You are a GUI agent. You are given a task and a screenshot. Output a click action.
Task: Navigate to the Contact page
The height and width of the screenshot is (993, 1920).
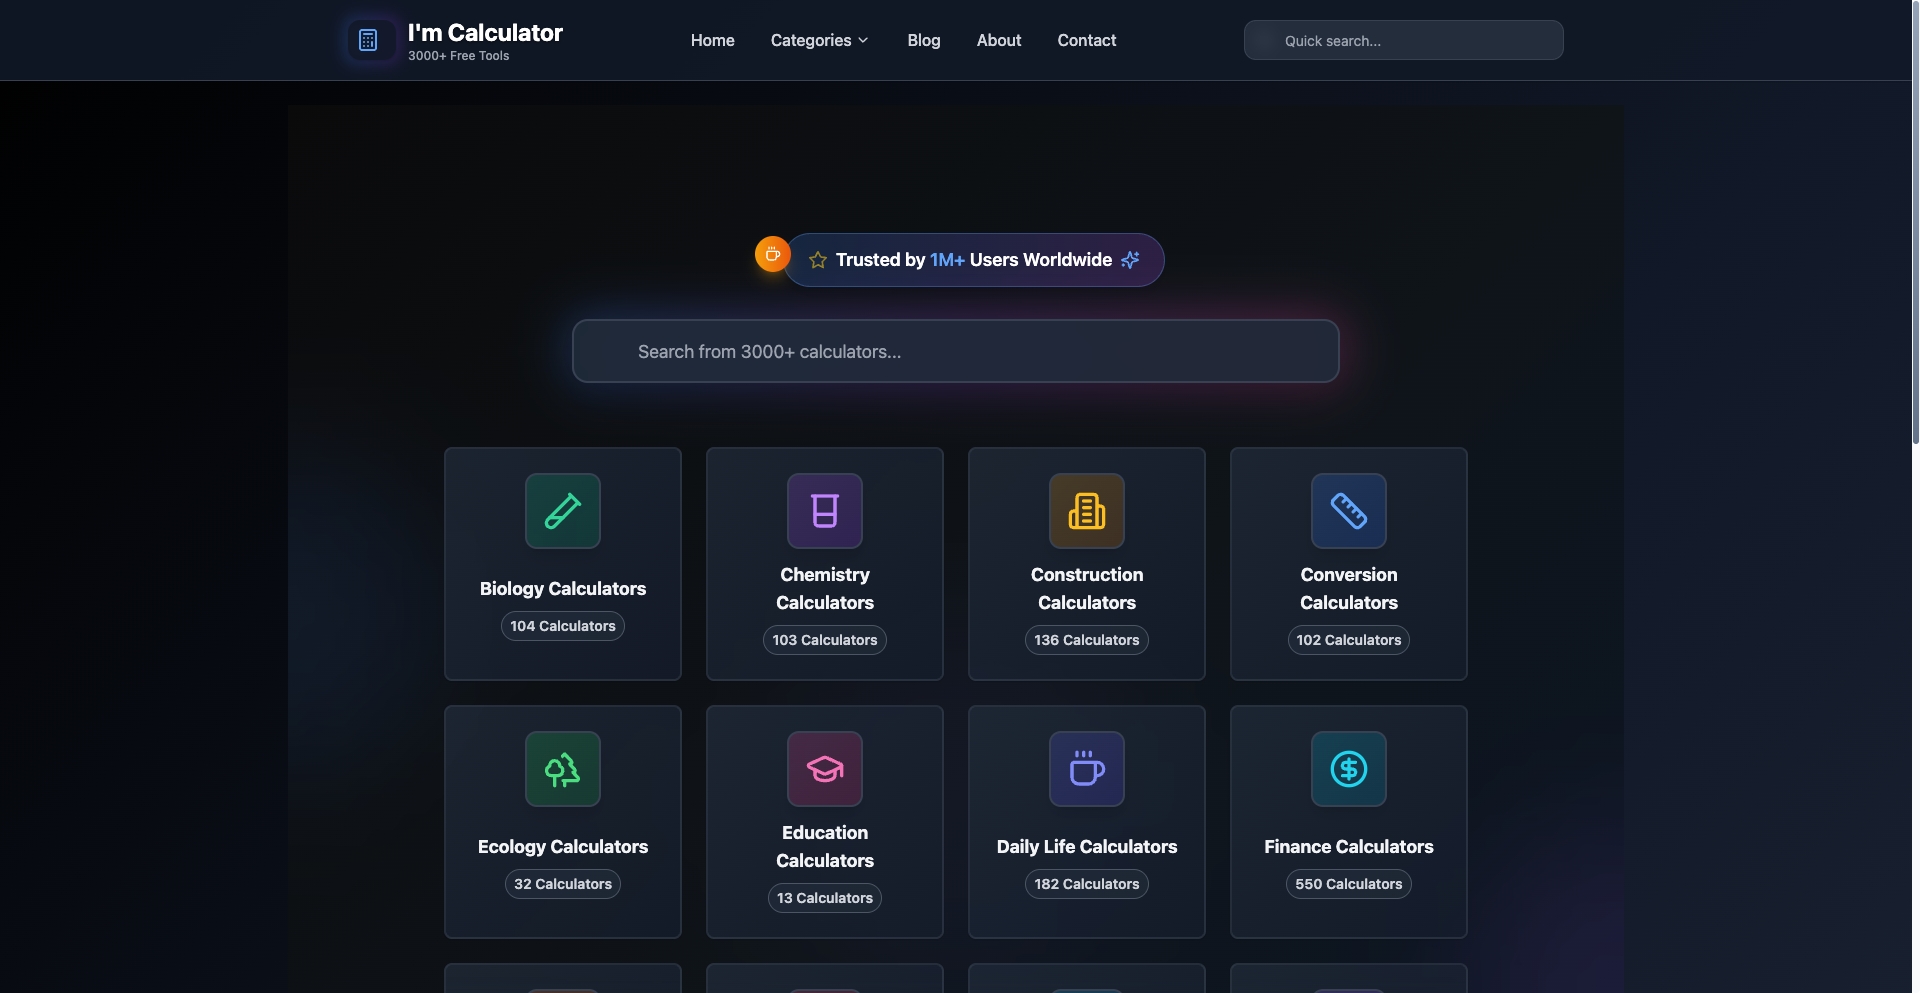pos(1086,40)
